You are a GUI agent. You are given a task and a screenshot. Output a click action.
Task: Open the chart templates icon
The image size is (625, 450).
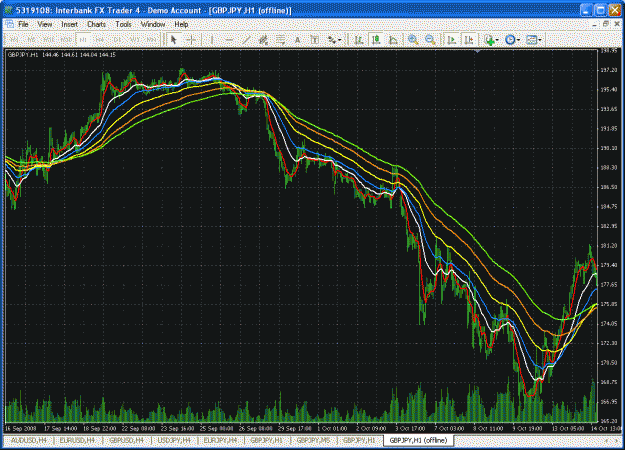(x=531, y=40)
